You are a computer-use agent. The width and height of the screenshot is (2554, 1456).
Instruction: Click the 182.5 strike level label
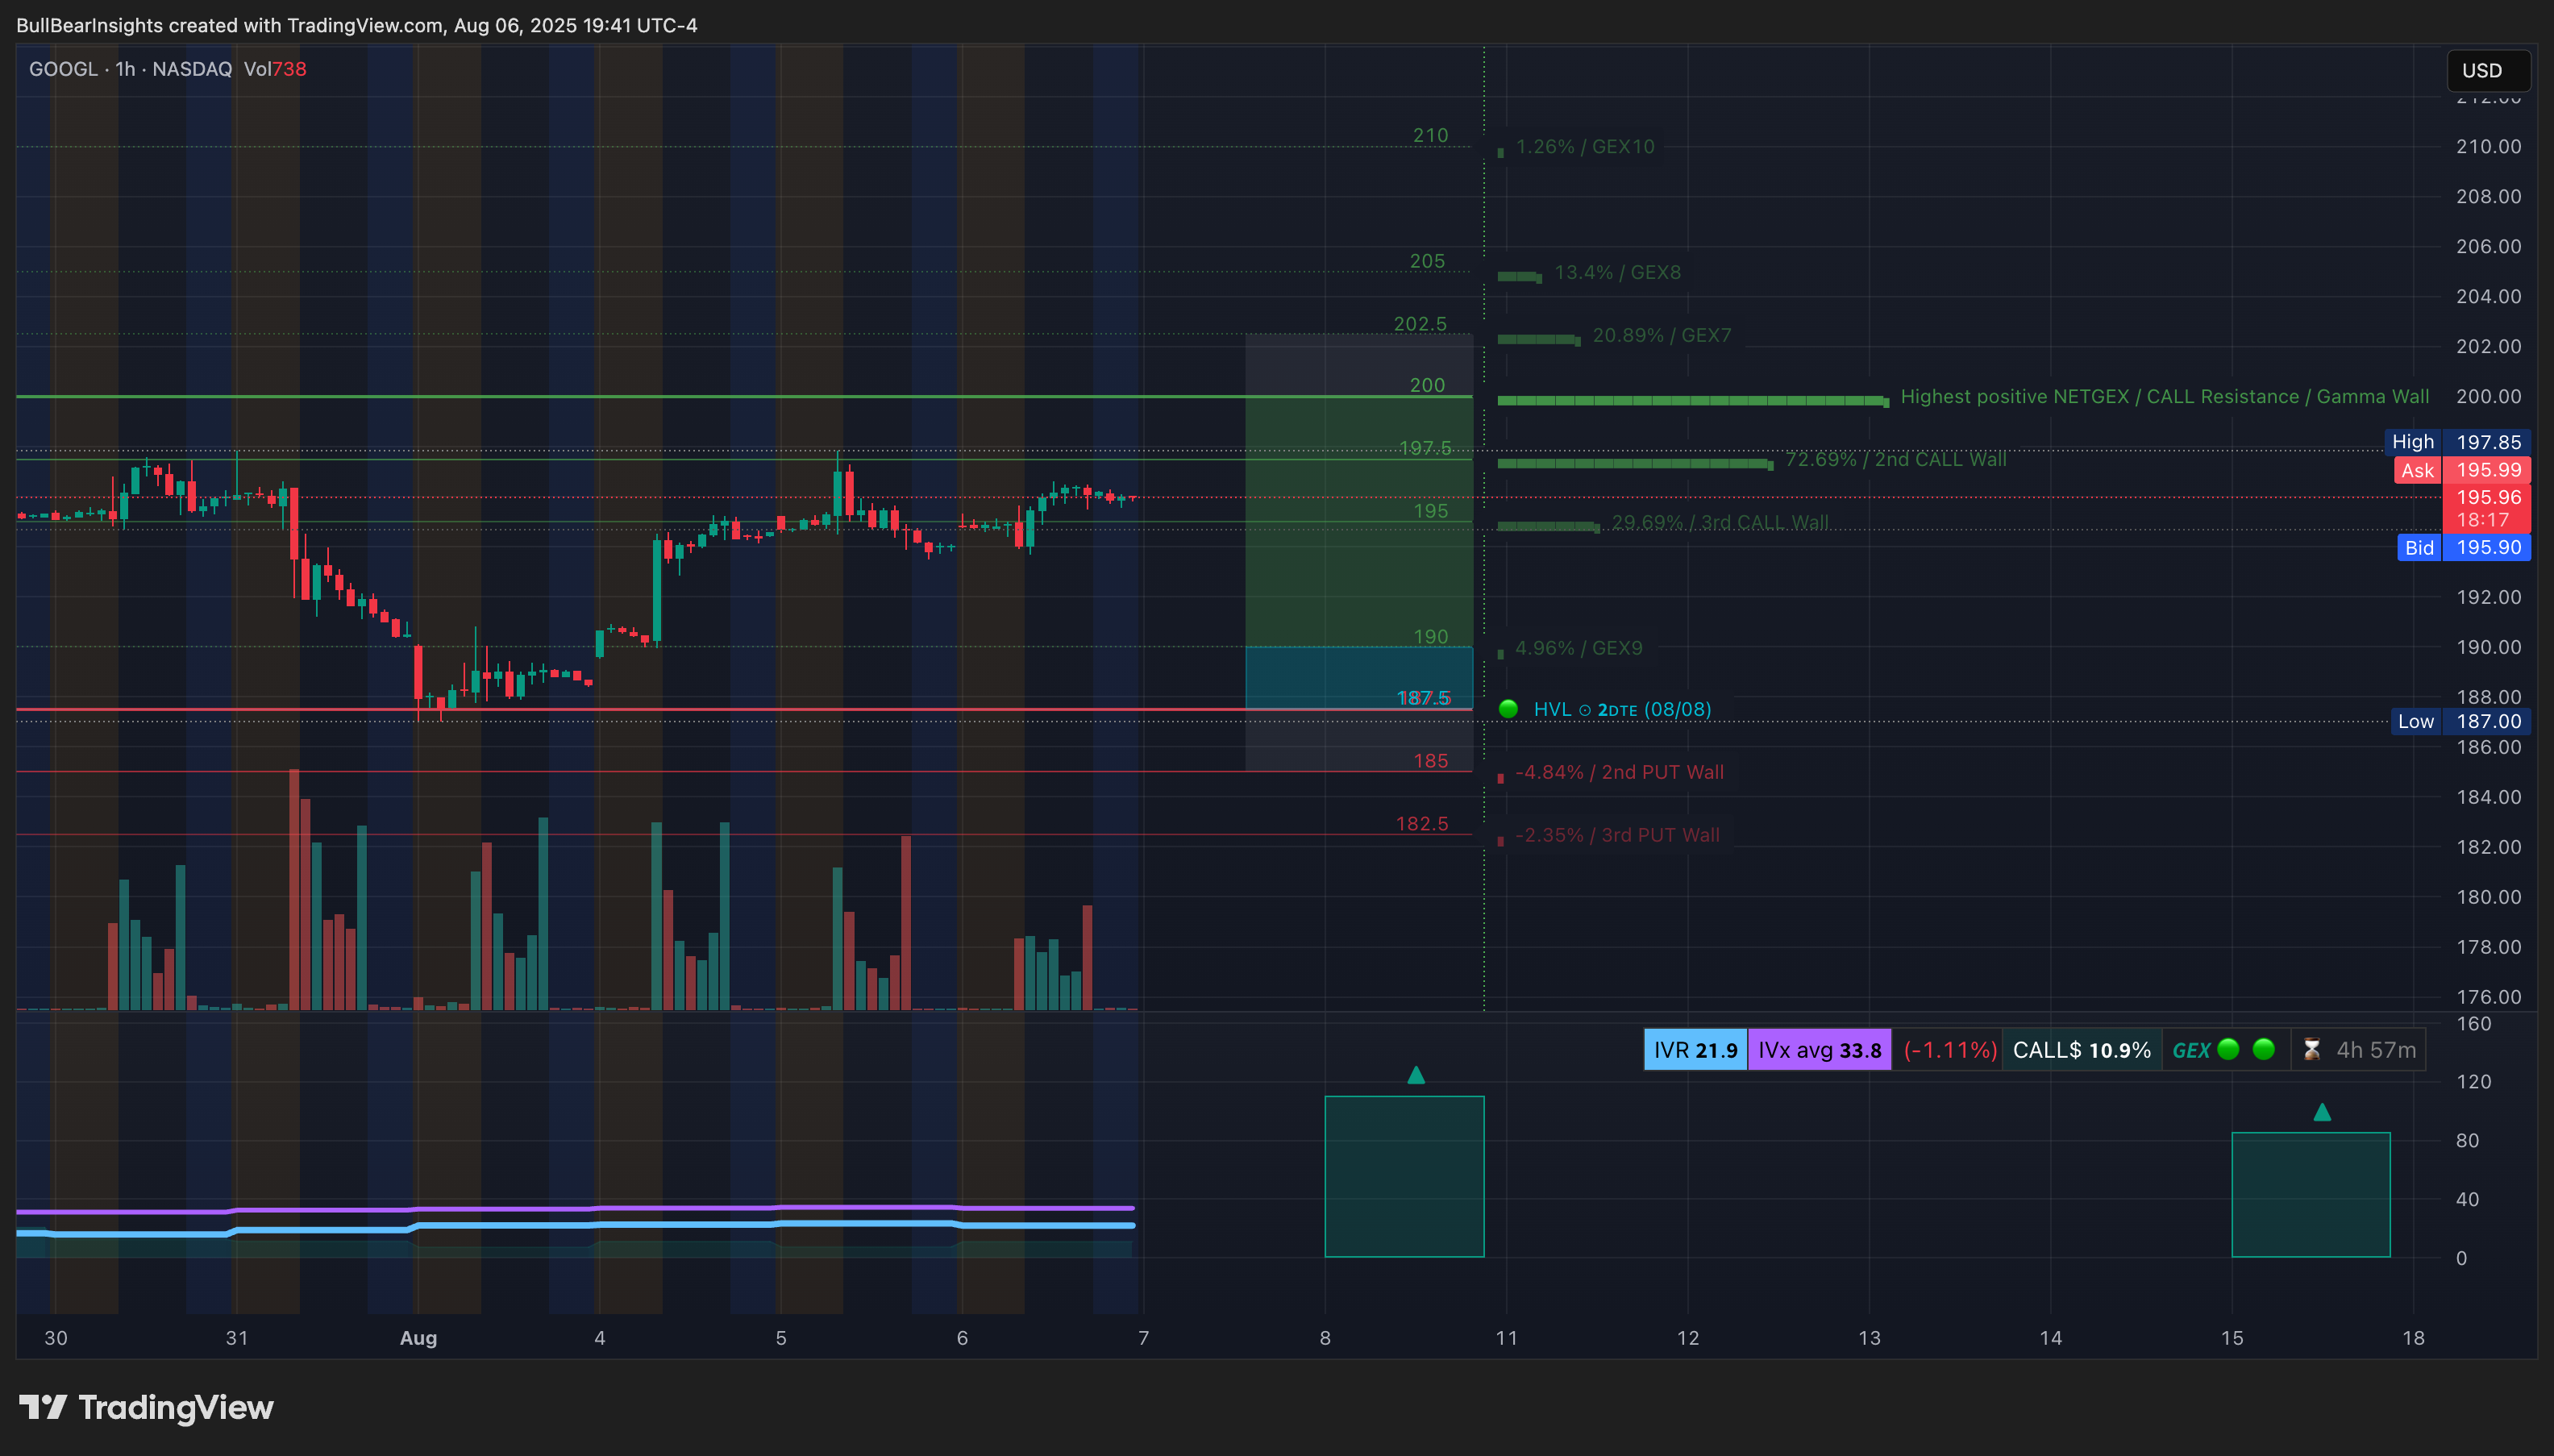coord(1422,823)
